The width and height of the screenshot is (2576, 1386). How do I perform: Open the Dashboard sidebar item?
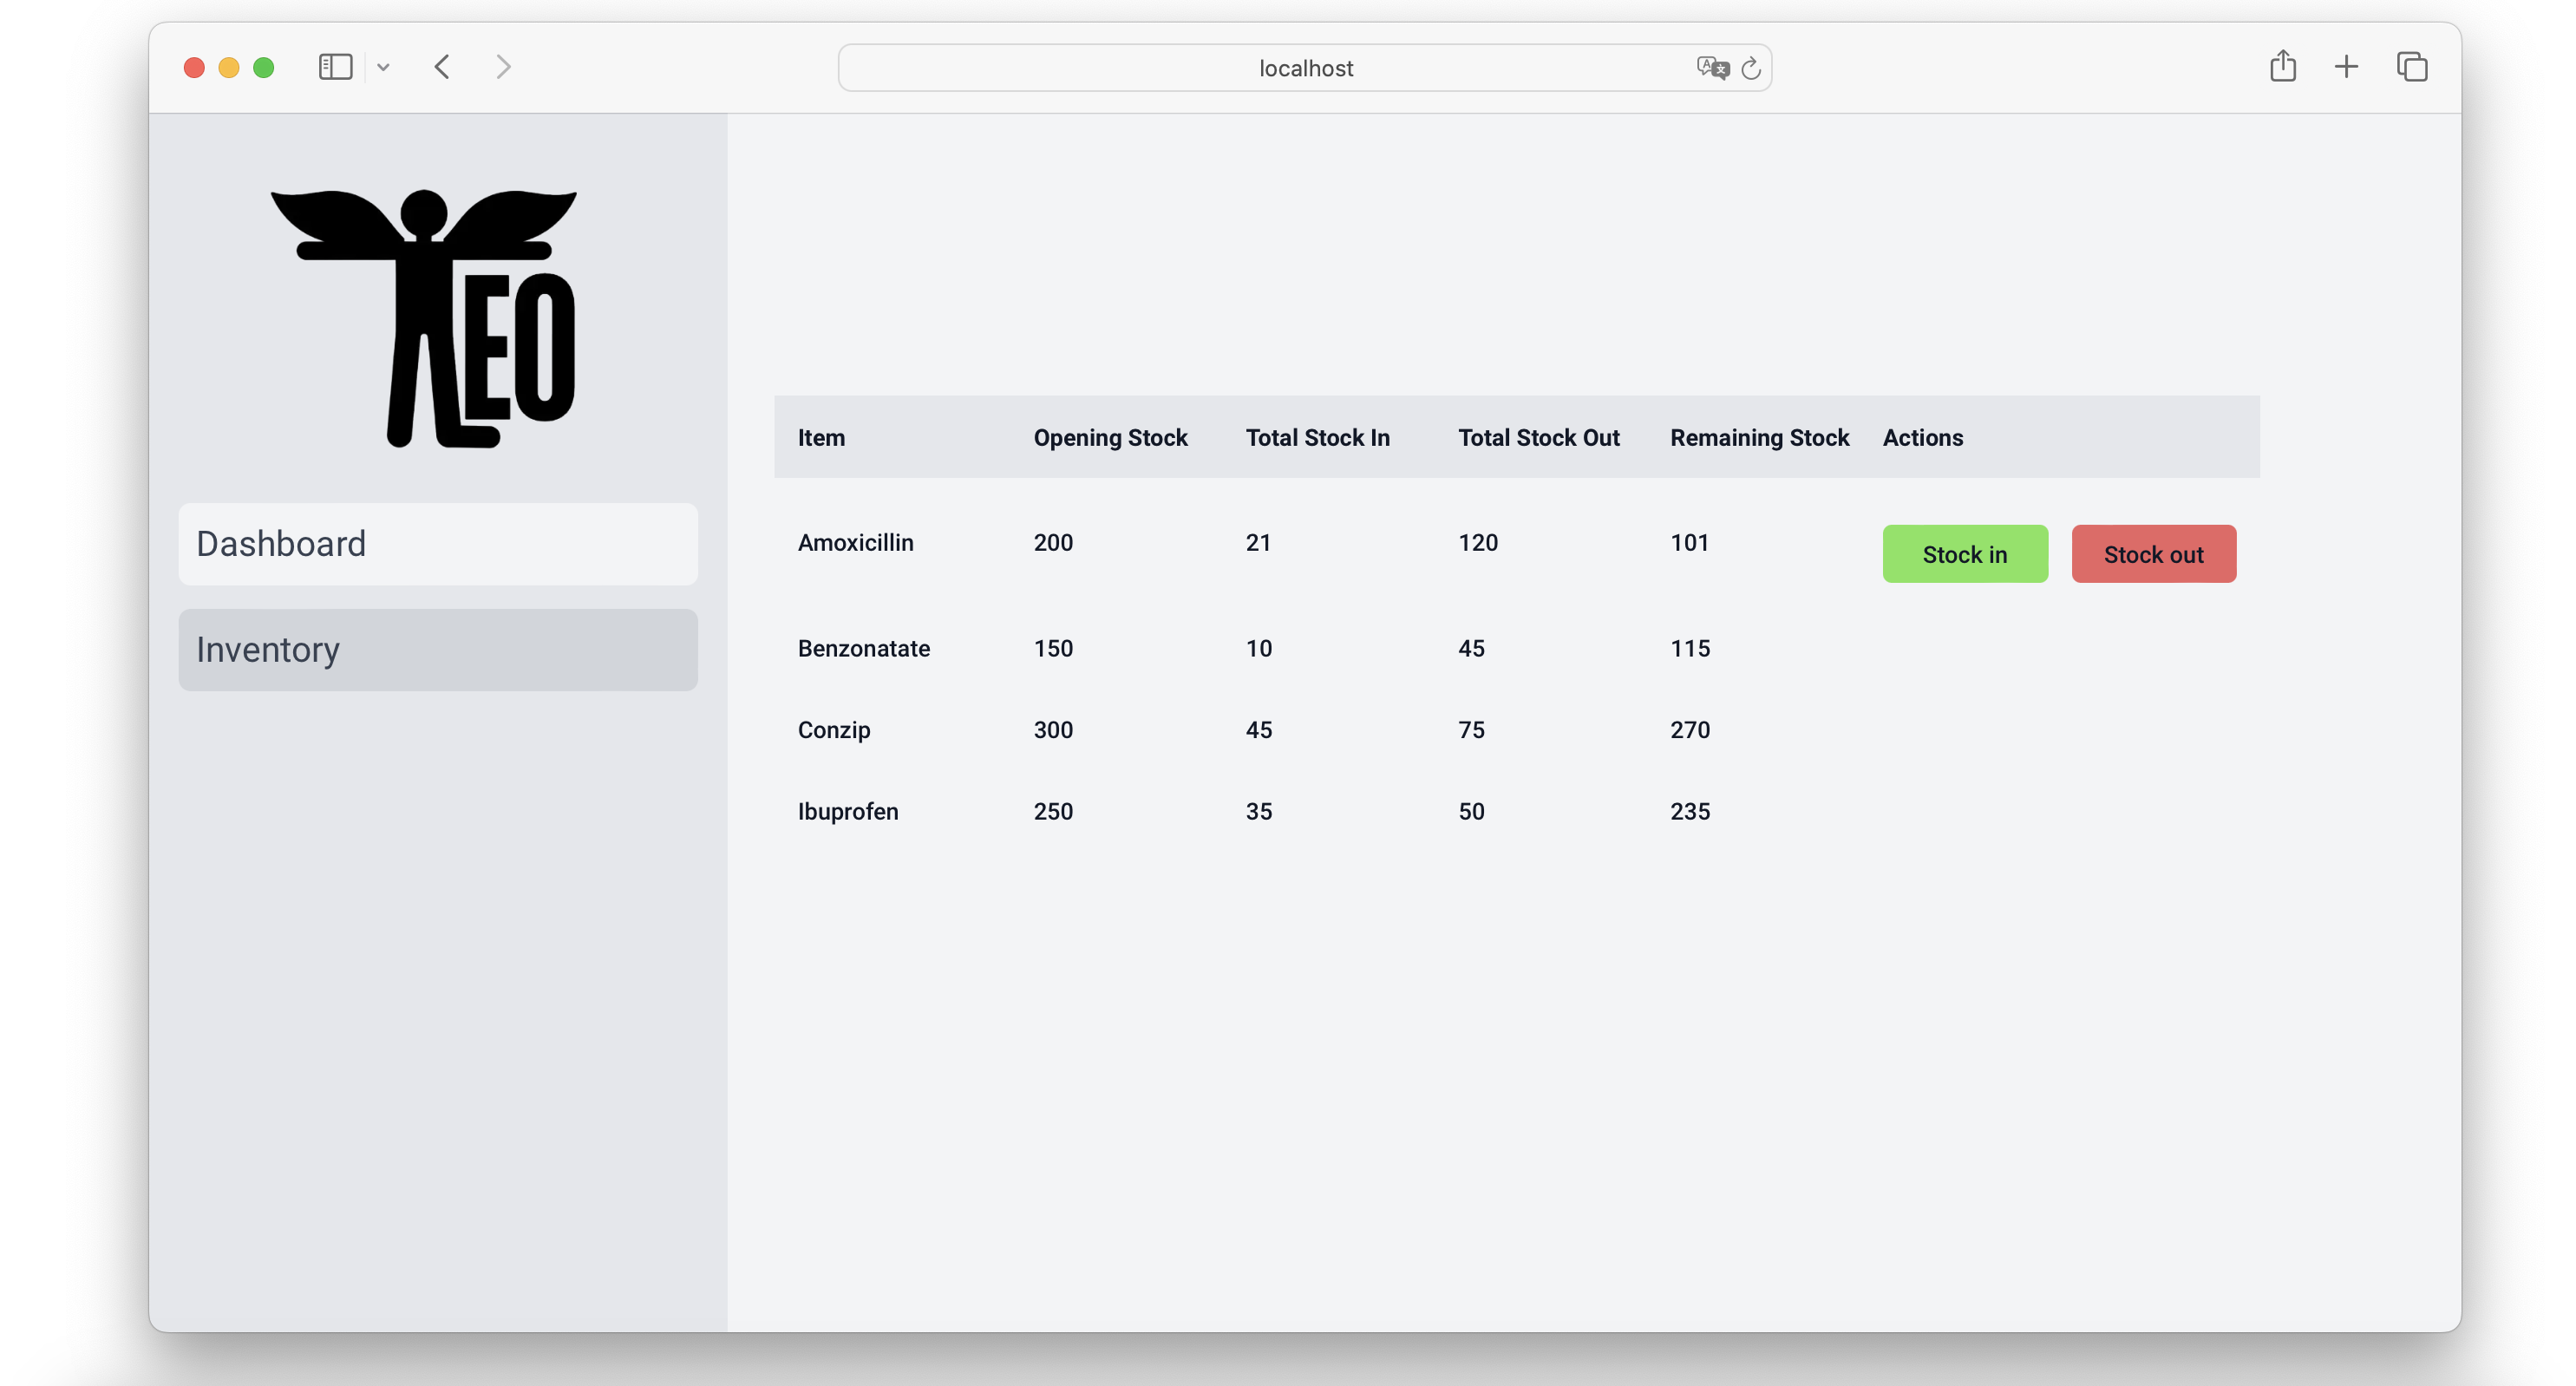[x=438, y=544]
